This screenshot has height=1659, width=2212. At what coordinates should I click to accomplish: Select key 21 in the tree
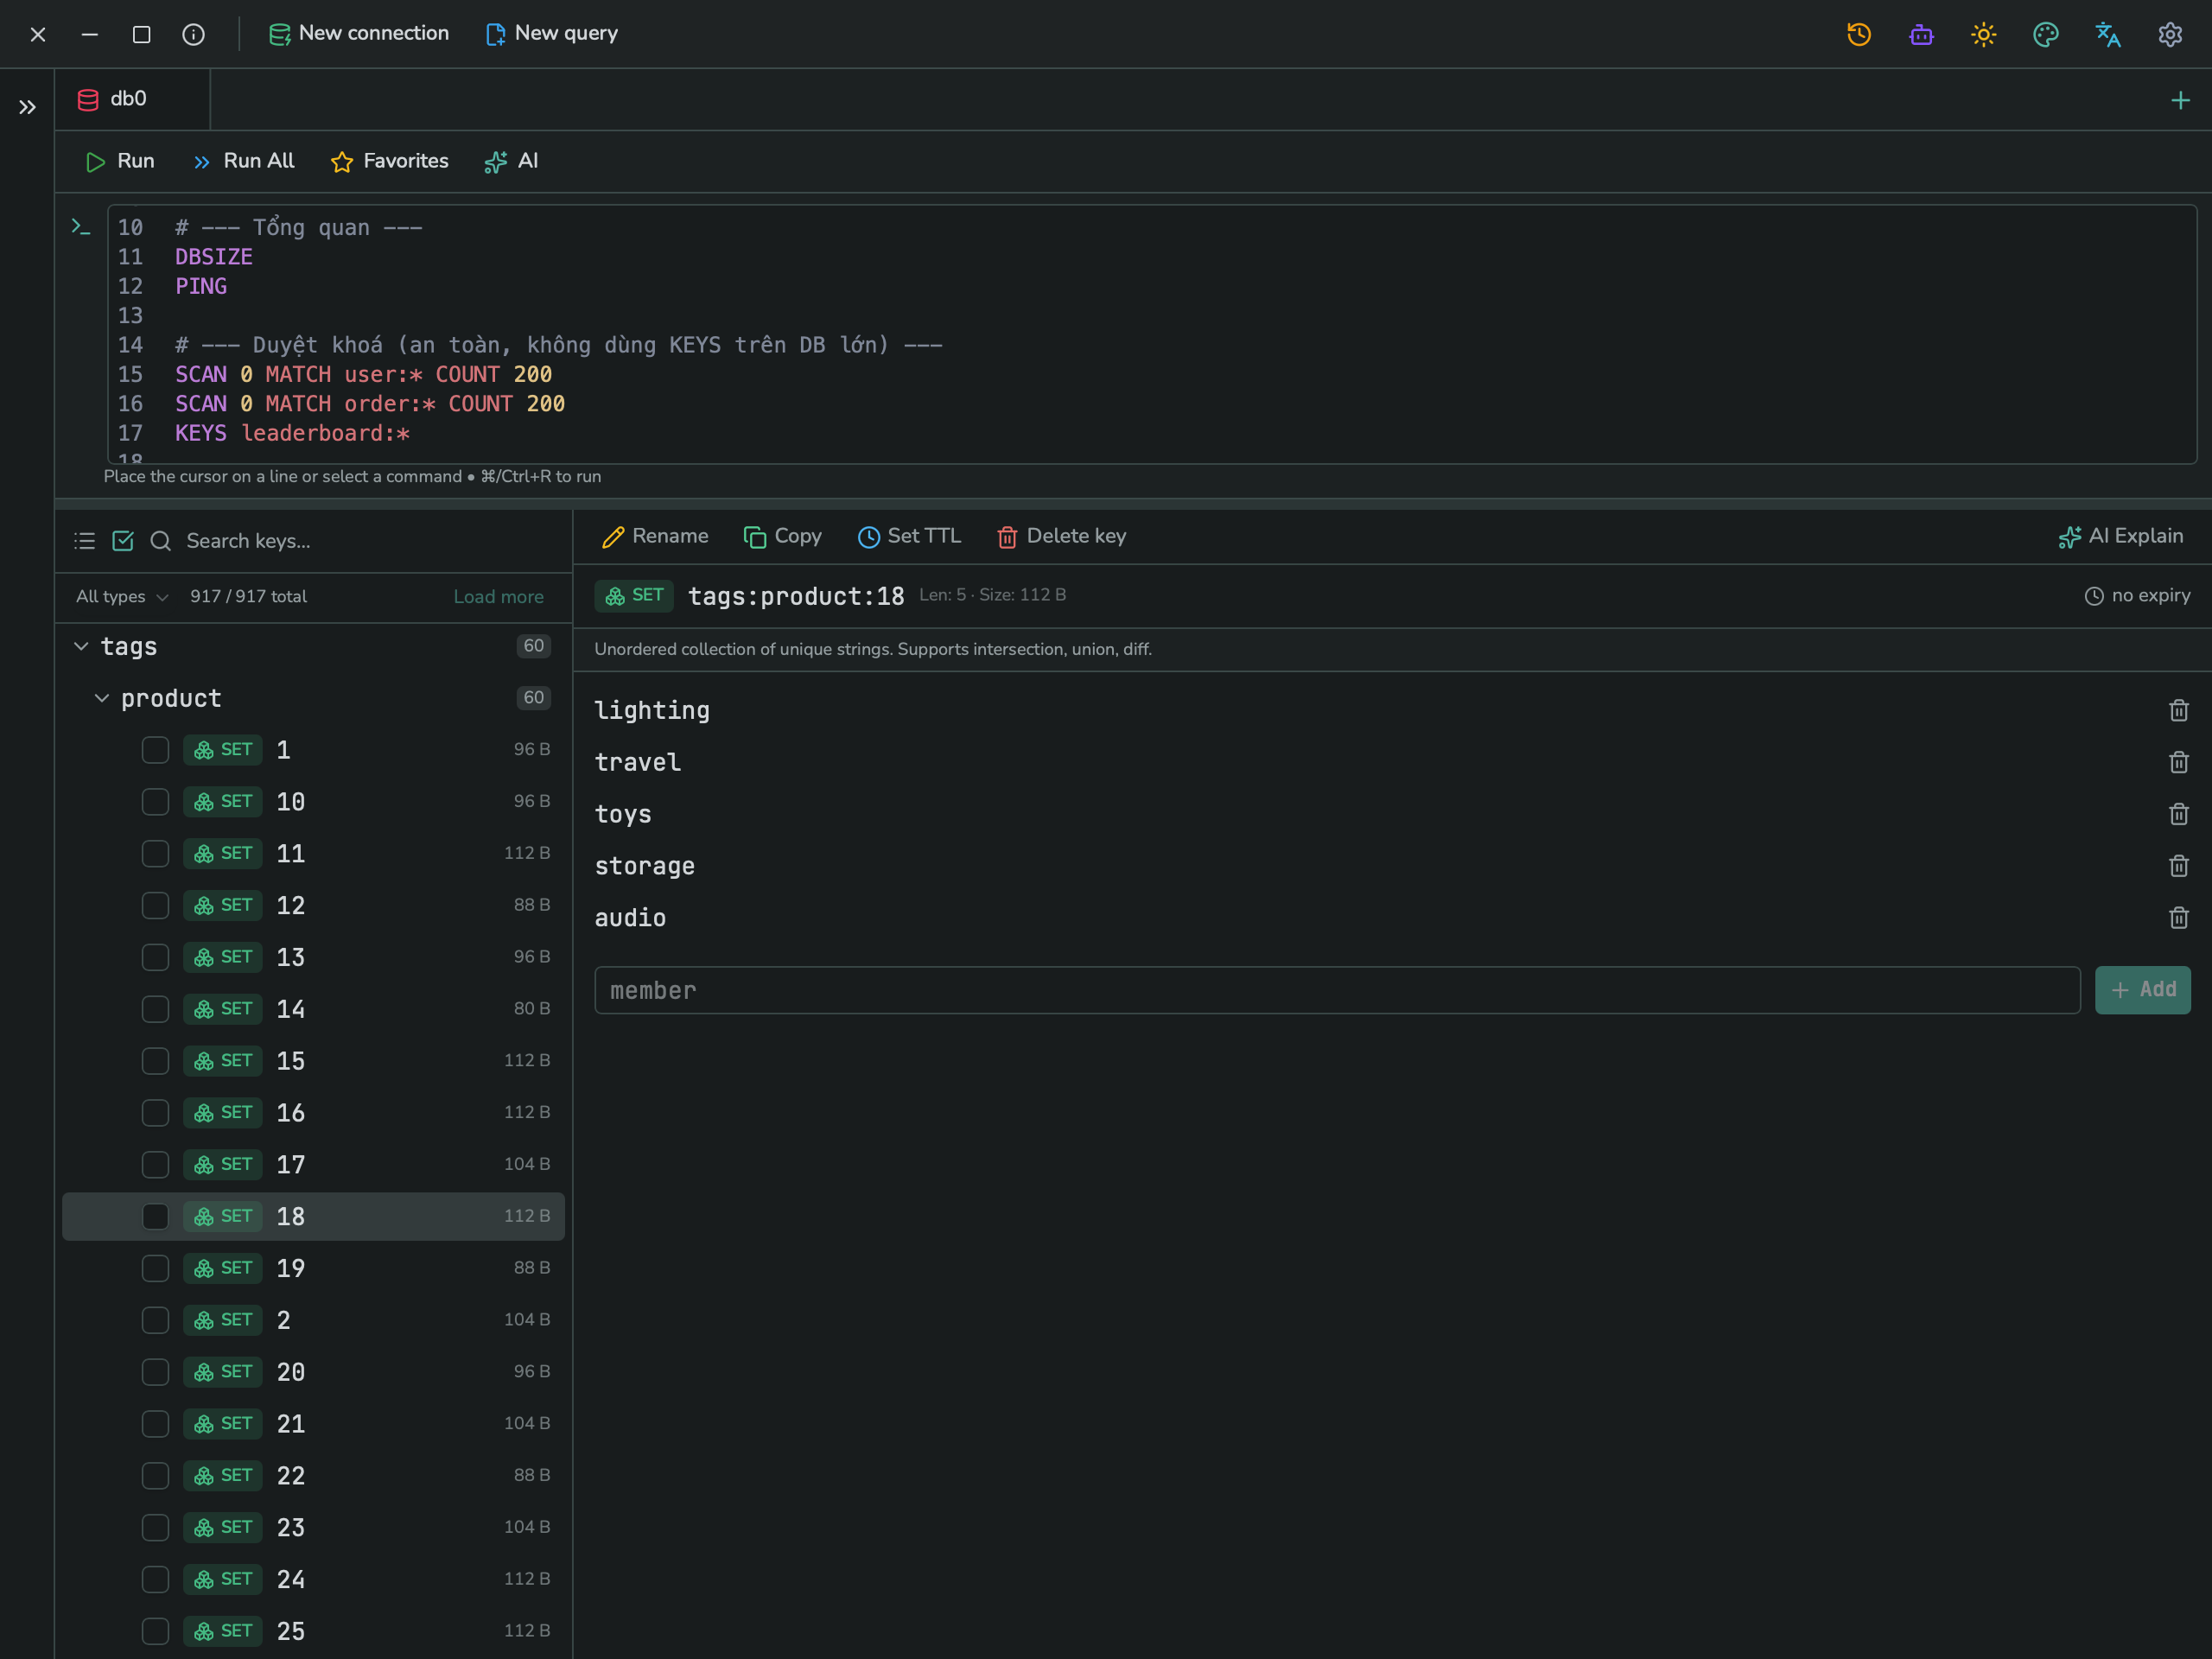click(x=314, y=1424)
